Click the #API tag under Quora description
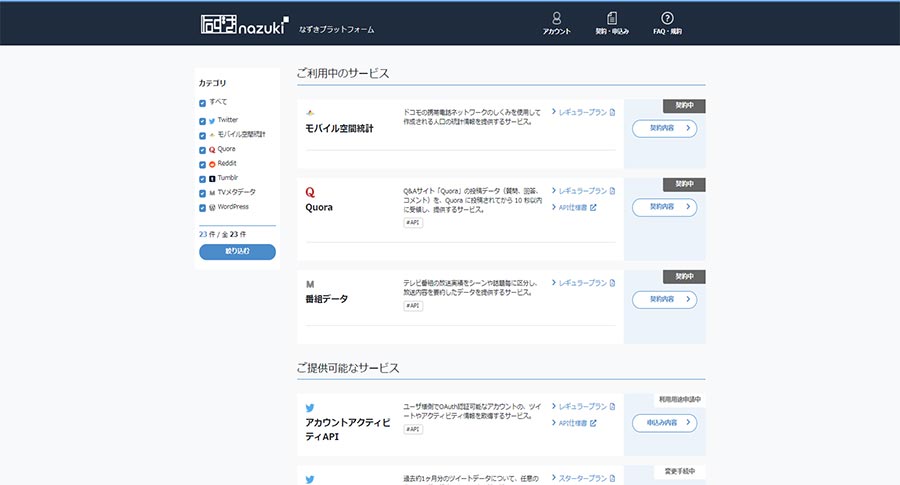Image resolution: width=900 pixels, height=485 pixels. click(412, 223)
